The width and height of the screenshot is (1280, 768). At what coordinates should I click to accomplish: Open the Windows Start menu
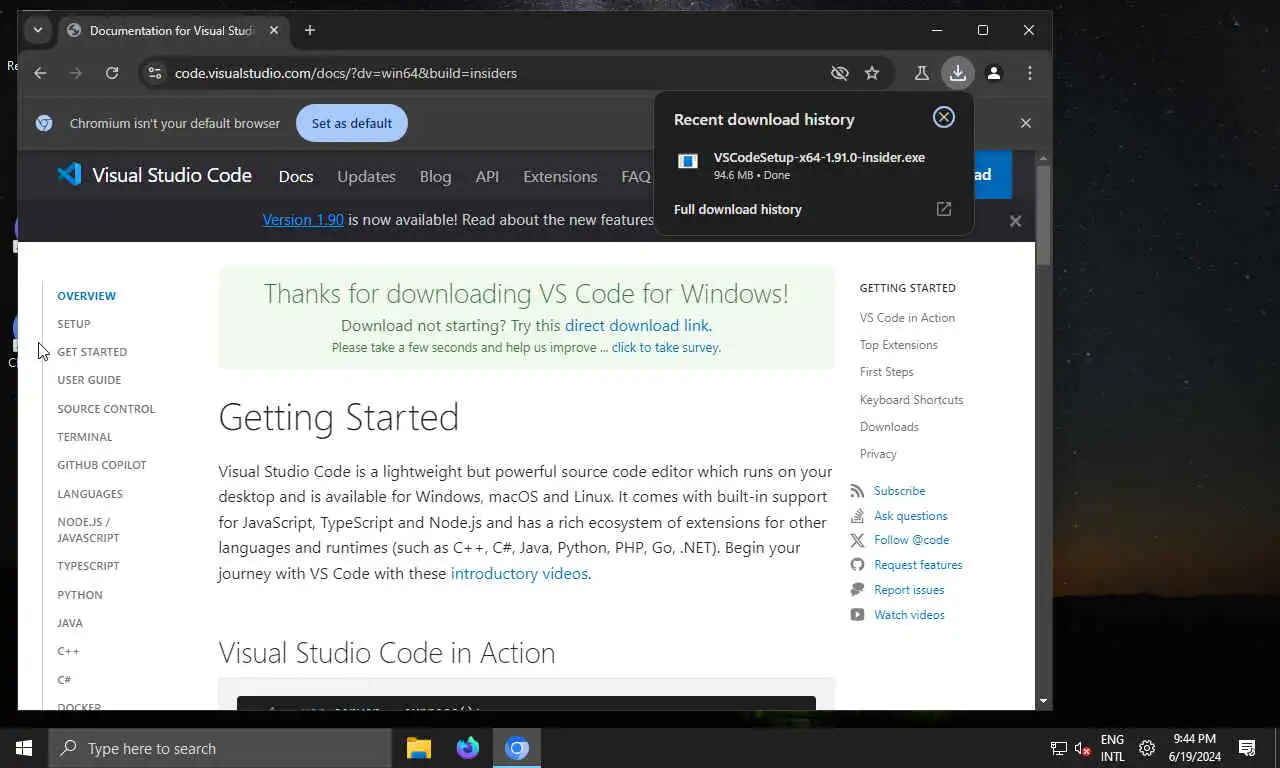[24, 748]
